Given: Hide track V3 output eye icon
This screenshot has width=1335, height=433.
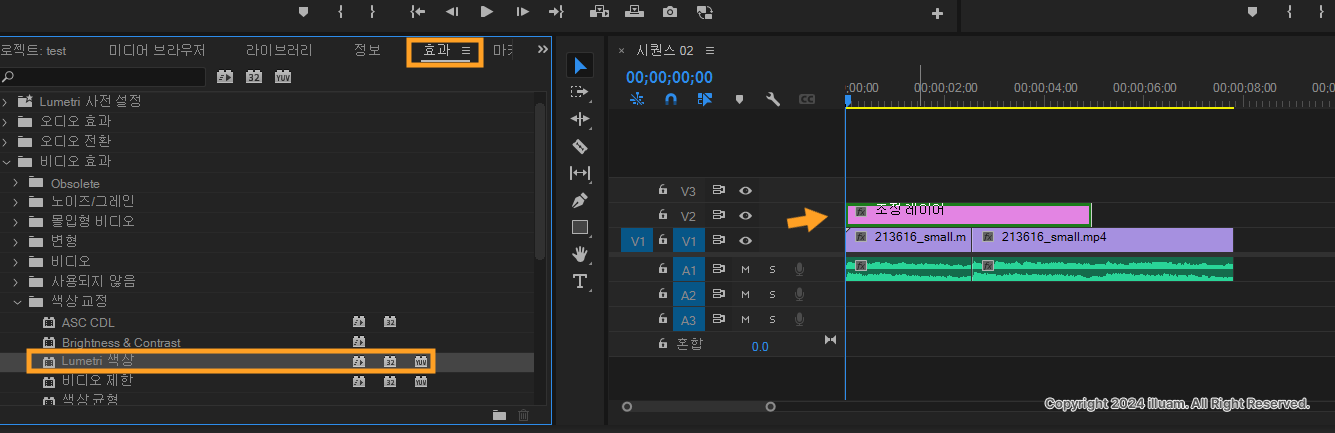Looking at the screenshot, I should (746, 190).
